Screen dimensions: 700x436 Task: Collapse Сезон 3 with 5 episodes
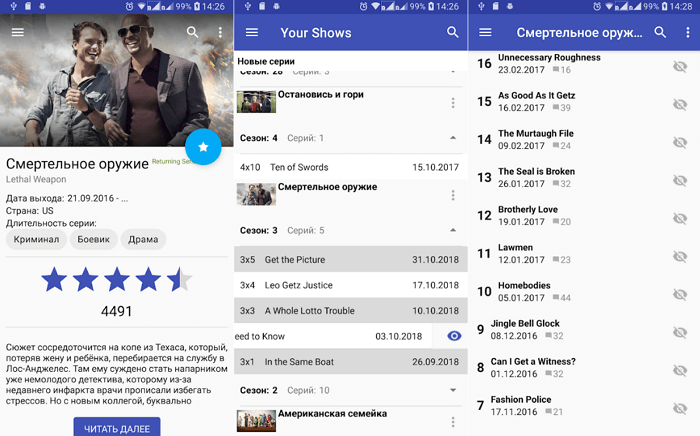click(x=453, y=230)
